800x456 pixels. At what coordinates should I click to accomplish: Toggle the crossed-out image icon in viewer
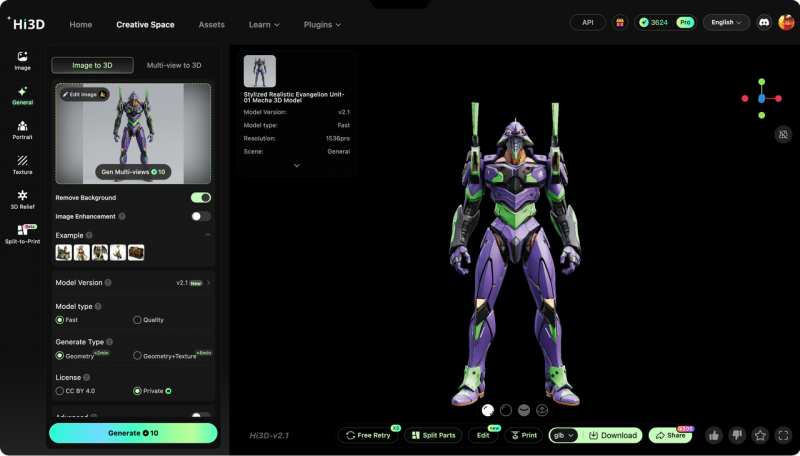(x=783, y=135)
